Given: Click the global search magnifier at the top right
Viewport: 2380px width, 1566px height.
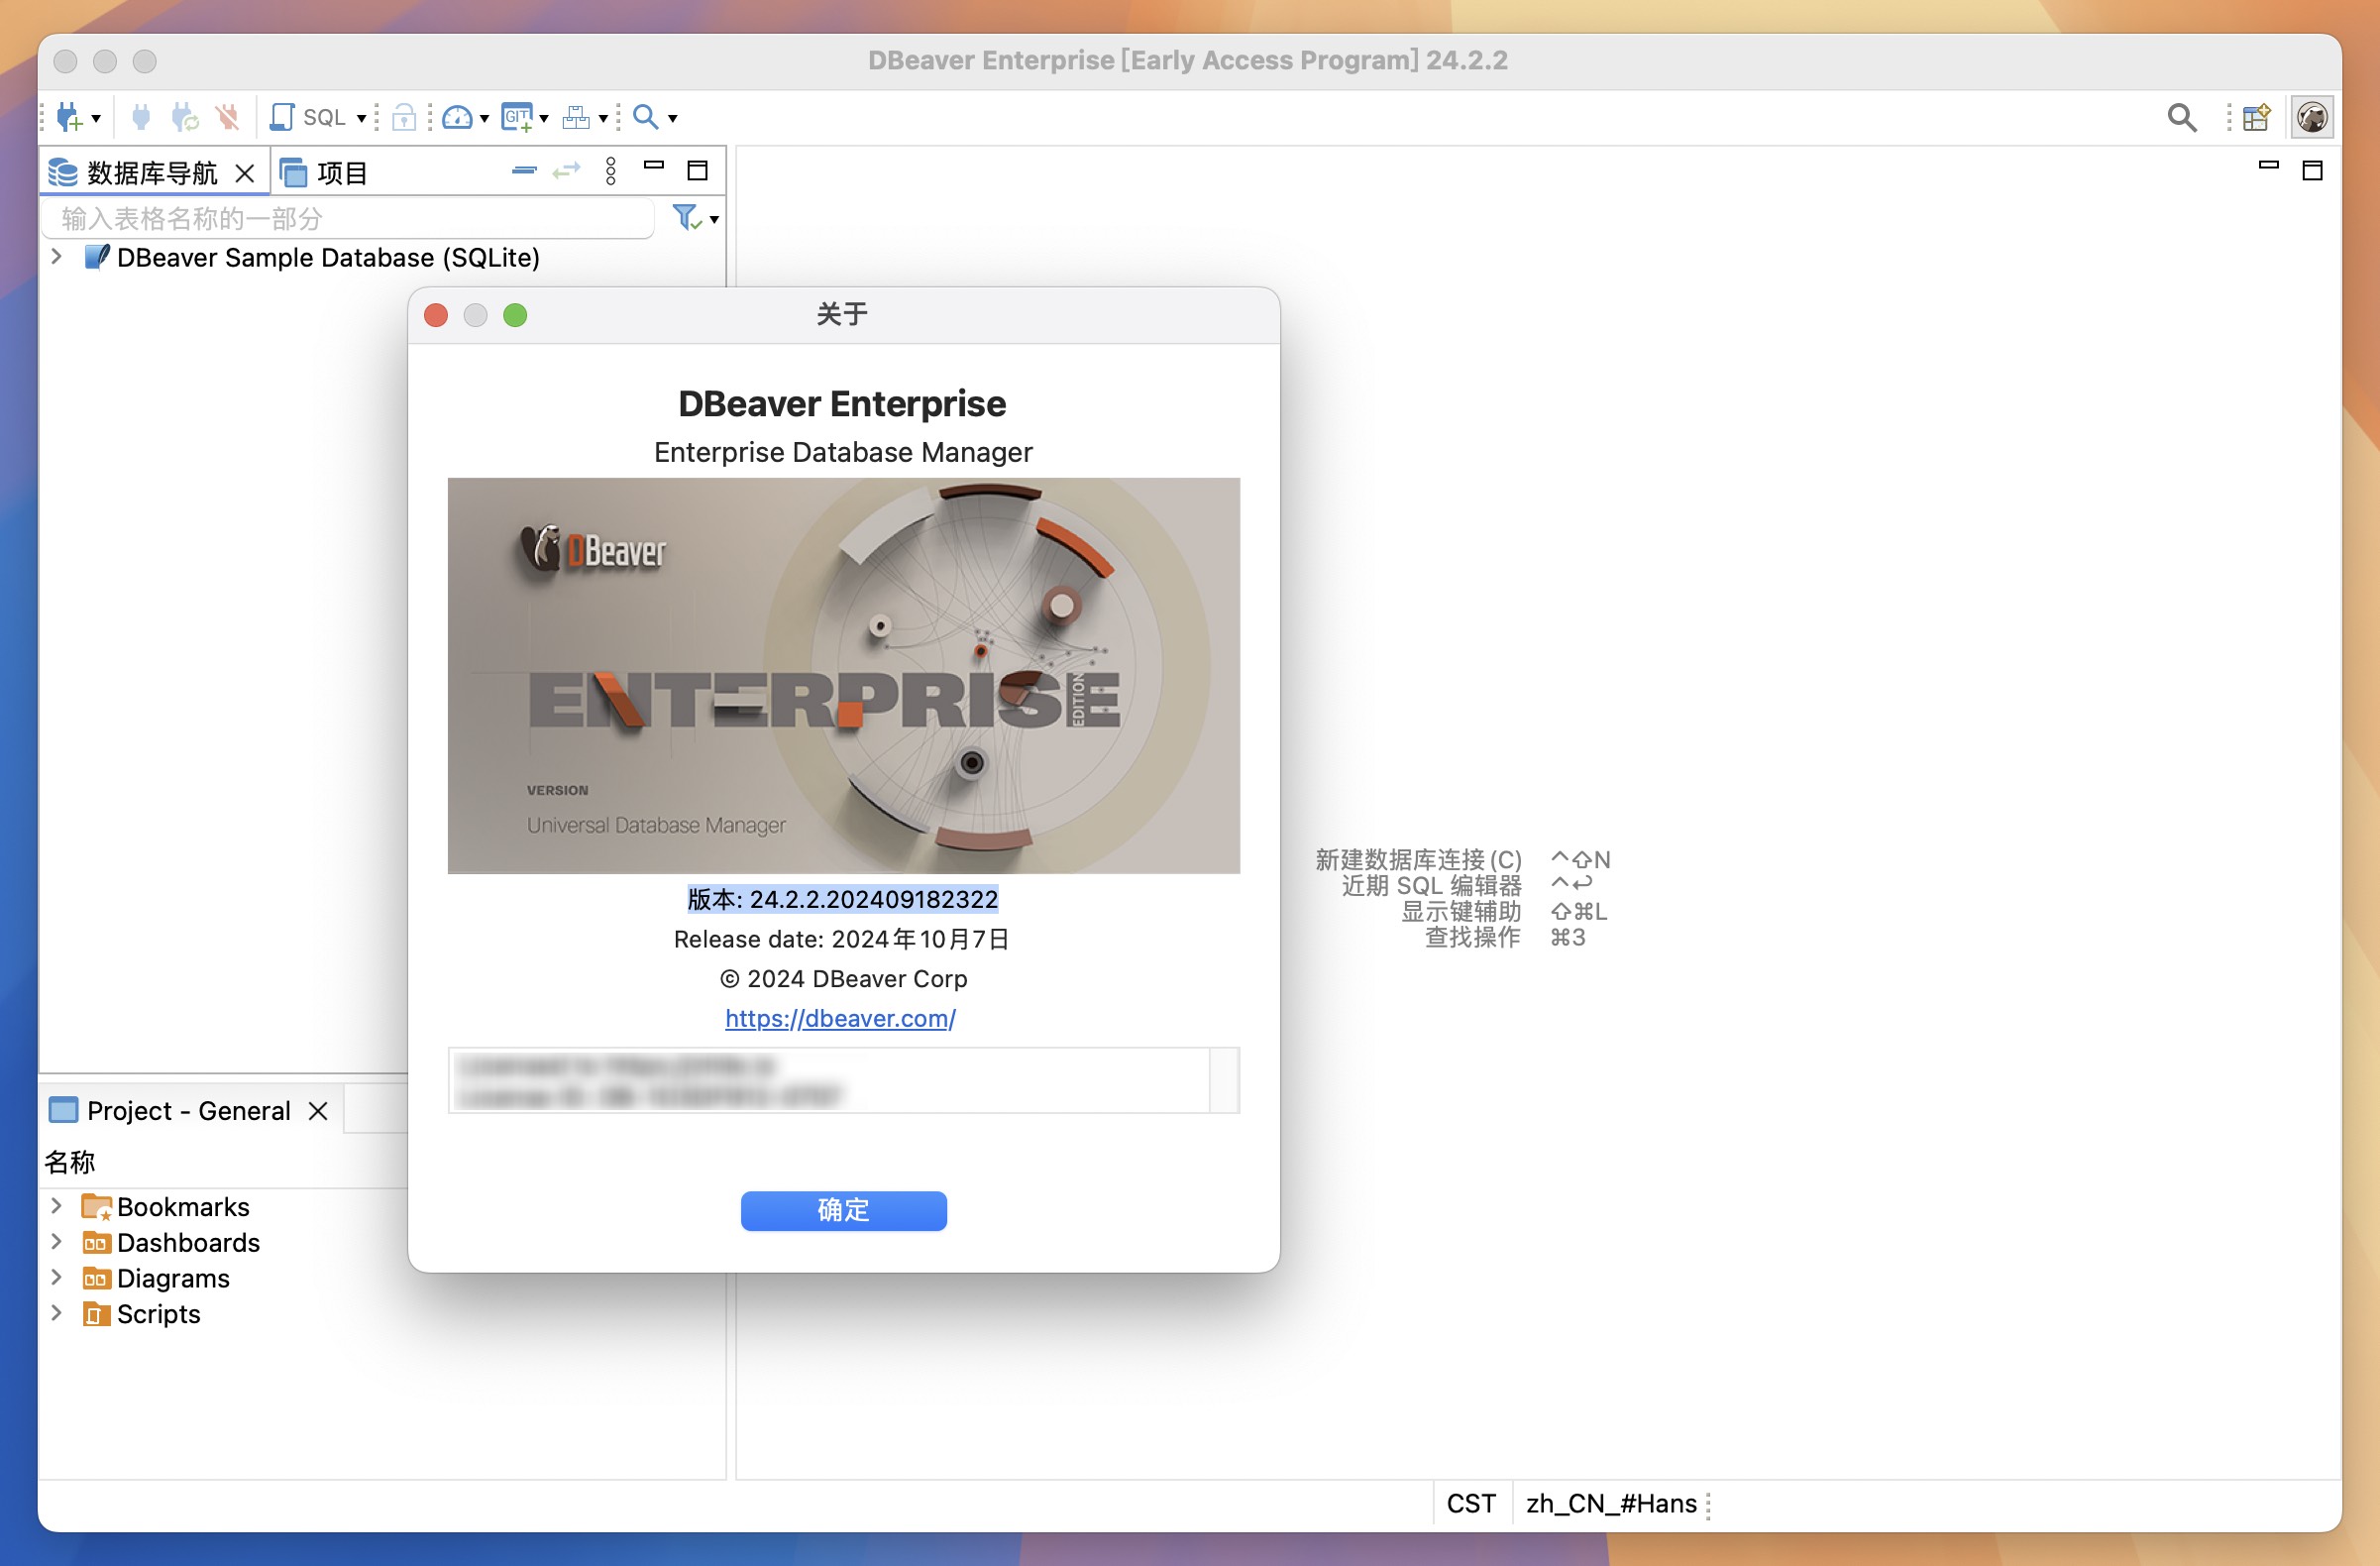Looking at the screenshot, I should pyautogui.click(x=2181, y=118).
